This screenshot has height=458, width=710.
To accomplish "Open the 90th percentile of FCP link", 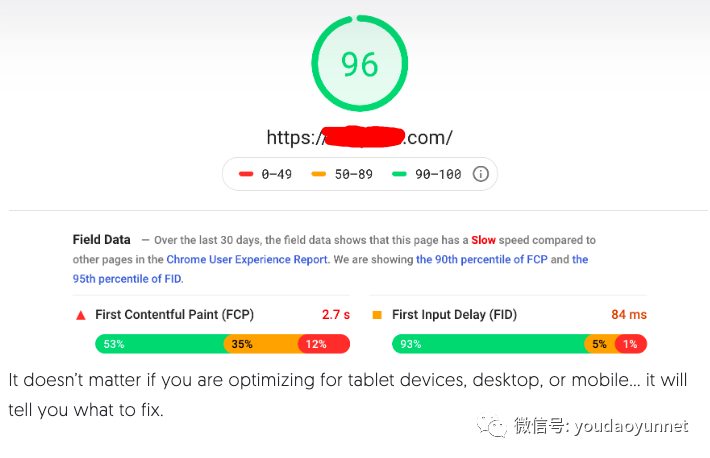I will [x=482, y=260].
